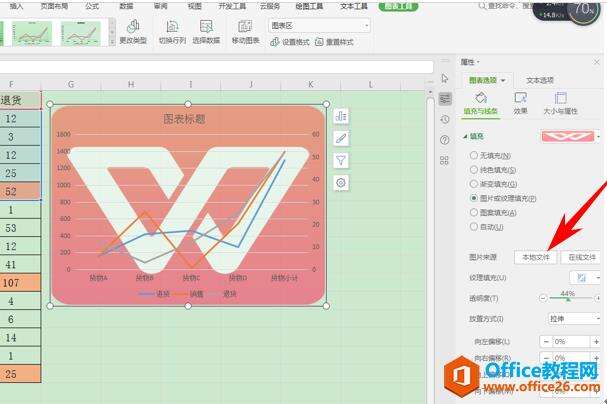Open 填充与线条 (Fill & Line) section icon
The height and width of the screenshot is (404, 607).
click(x=481, y=98)
